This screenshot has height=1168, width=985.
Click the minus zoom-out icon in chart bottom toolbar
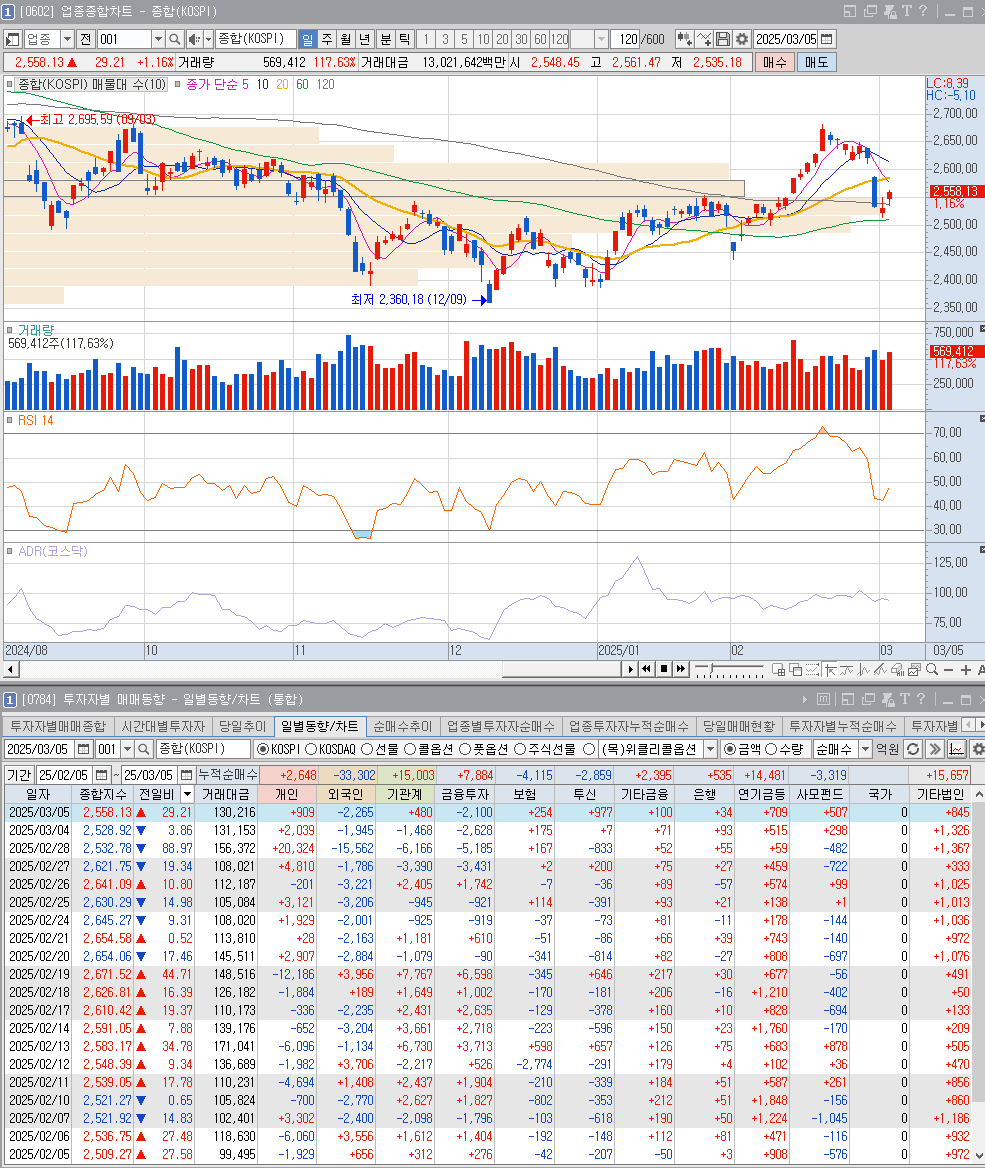coord(948,670)
